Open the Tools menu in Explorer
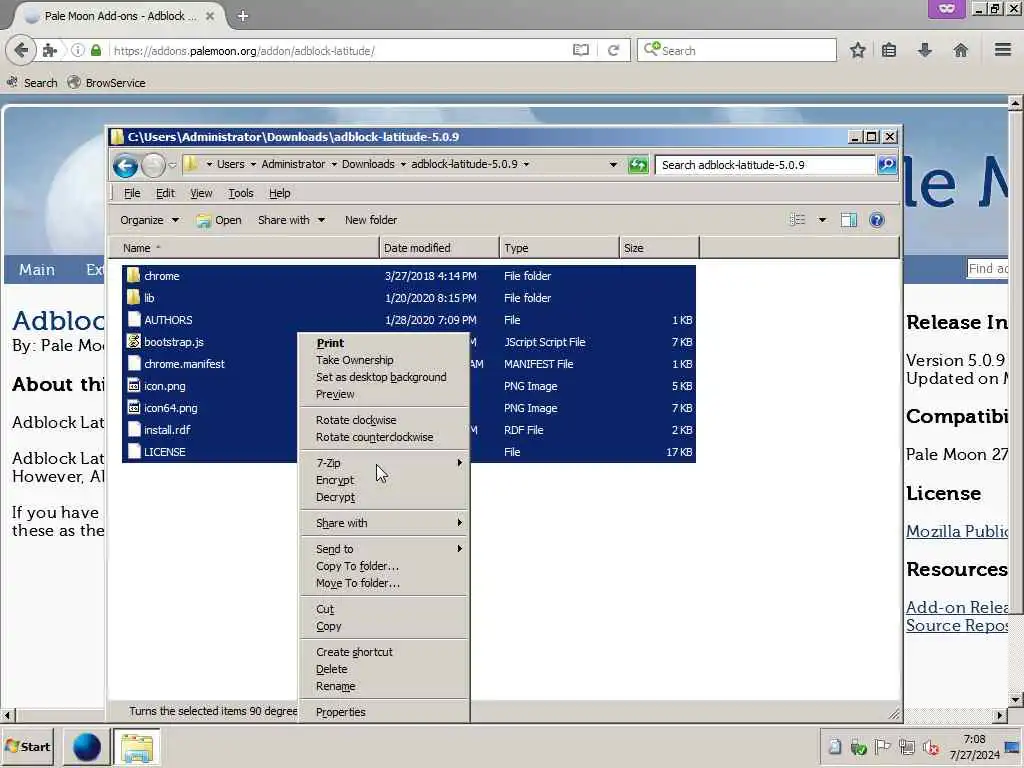The width and height of the screenshot is (1024, 768). tap(240, 193)
